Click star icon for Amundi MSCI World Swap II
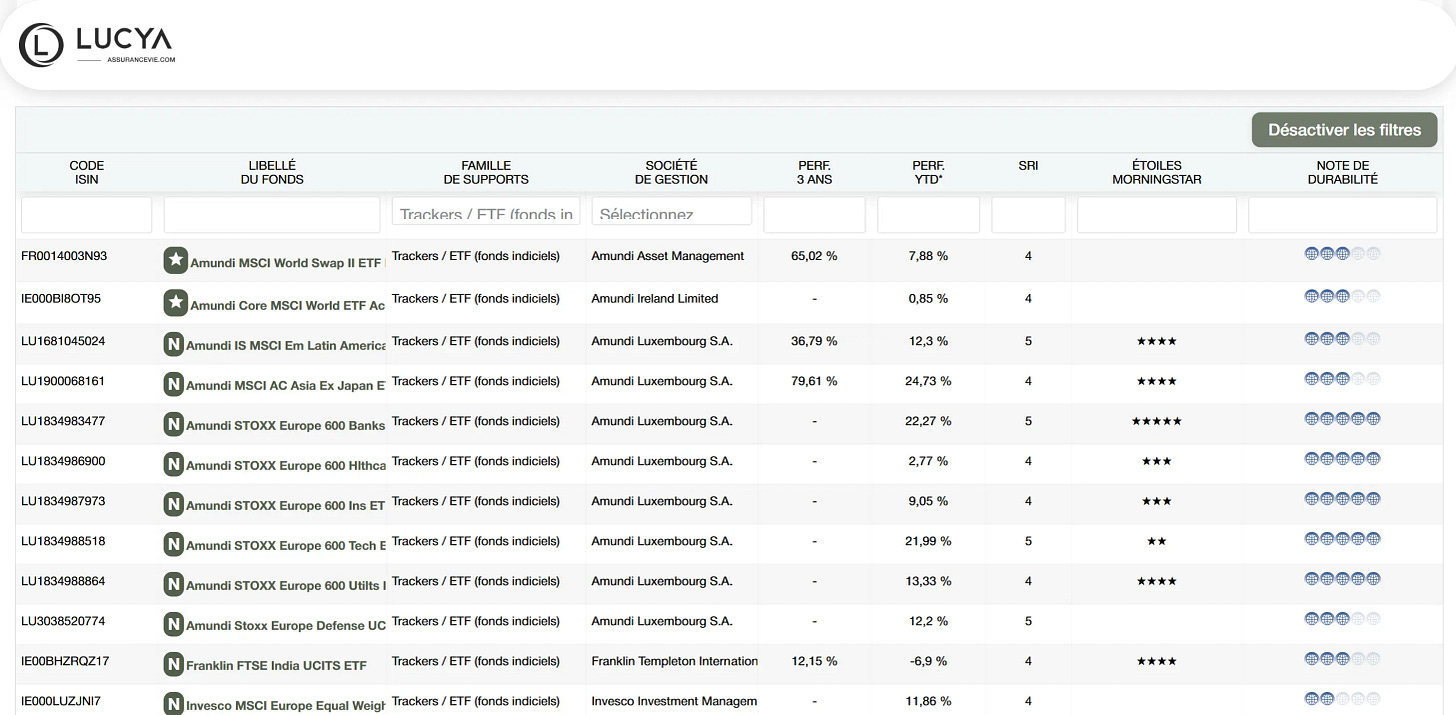 175,261
